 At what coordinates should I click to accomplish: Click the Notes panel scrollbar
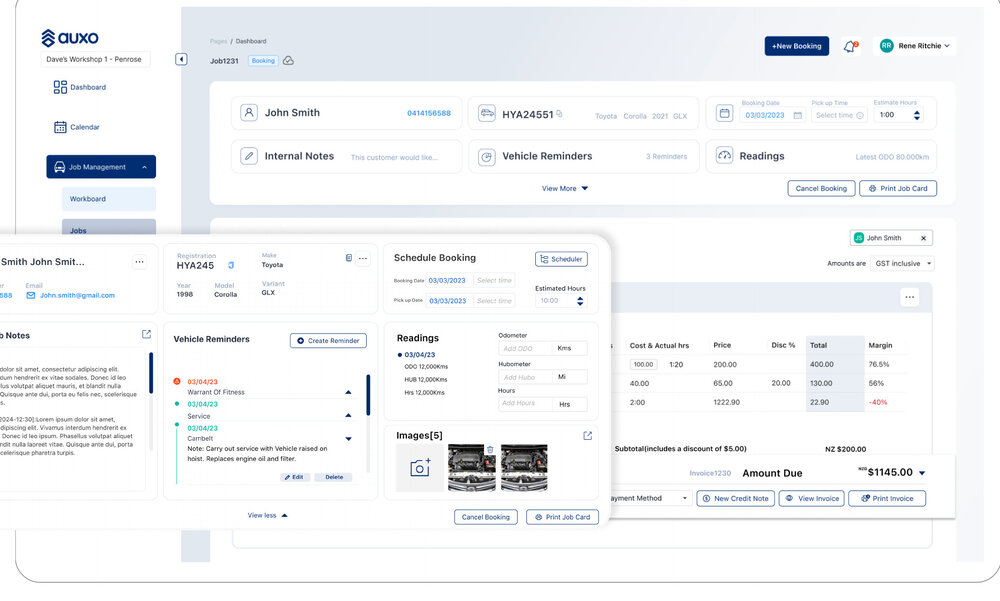[151, 373]
